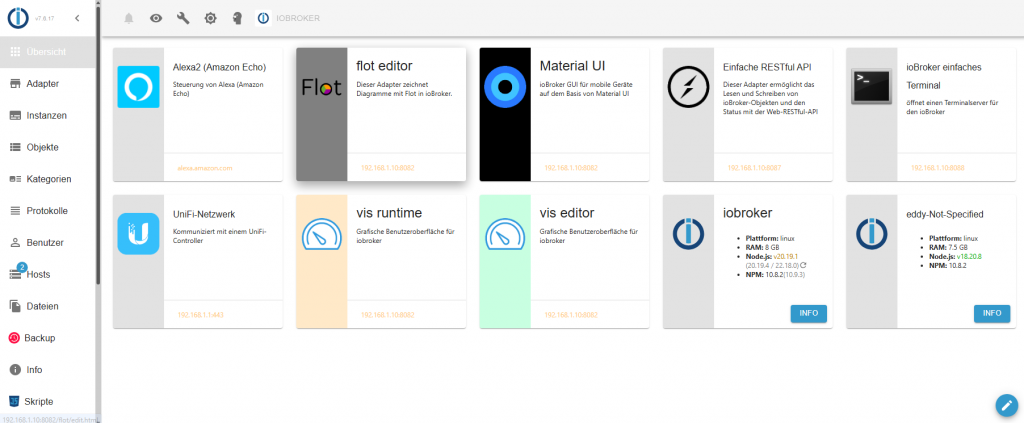Open the alexa.amazon.com link
This screenshot has width=1024, height=423.
click(204, 168)
